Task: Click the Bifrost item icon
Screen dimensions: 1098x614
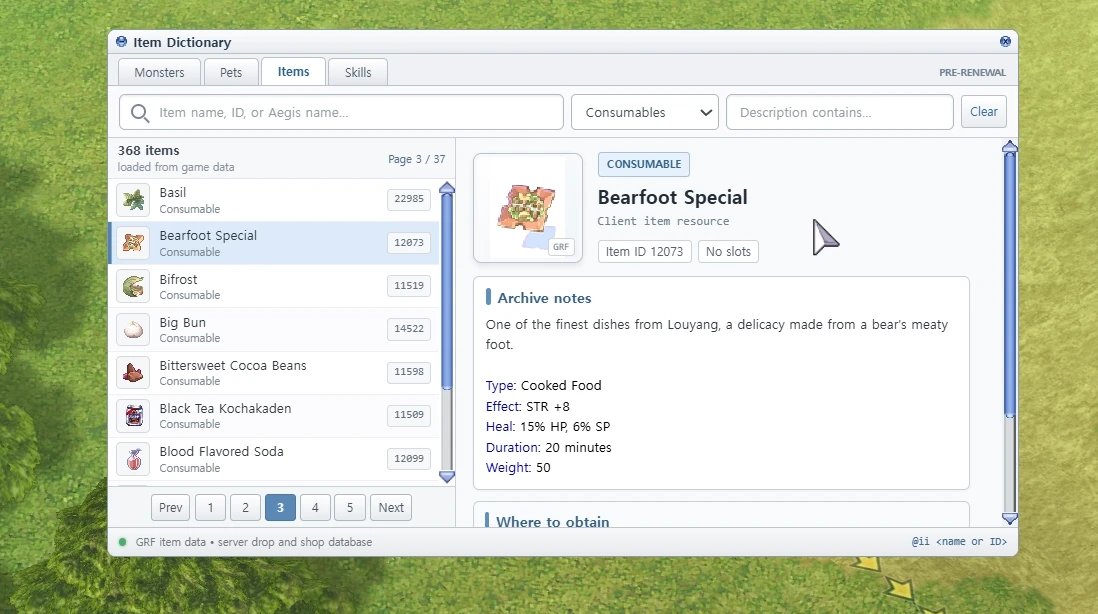Action: 133,286
